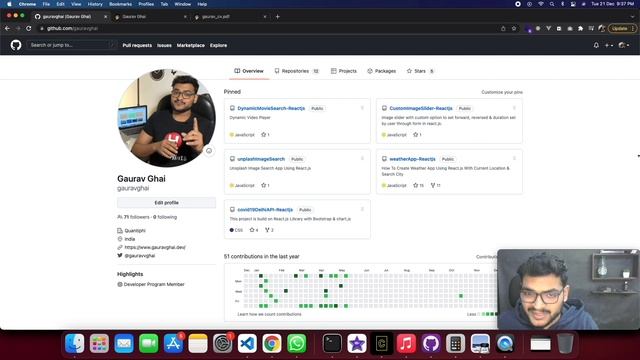The image size is (640, 360).
Task: Open the Packages tab
Action: pos(382,71)
